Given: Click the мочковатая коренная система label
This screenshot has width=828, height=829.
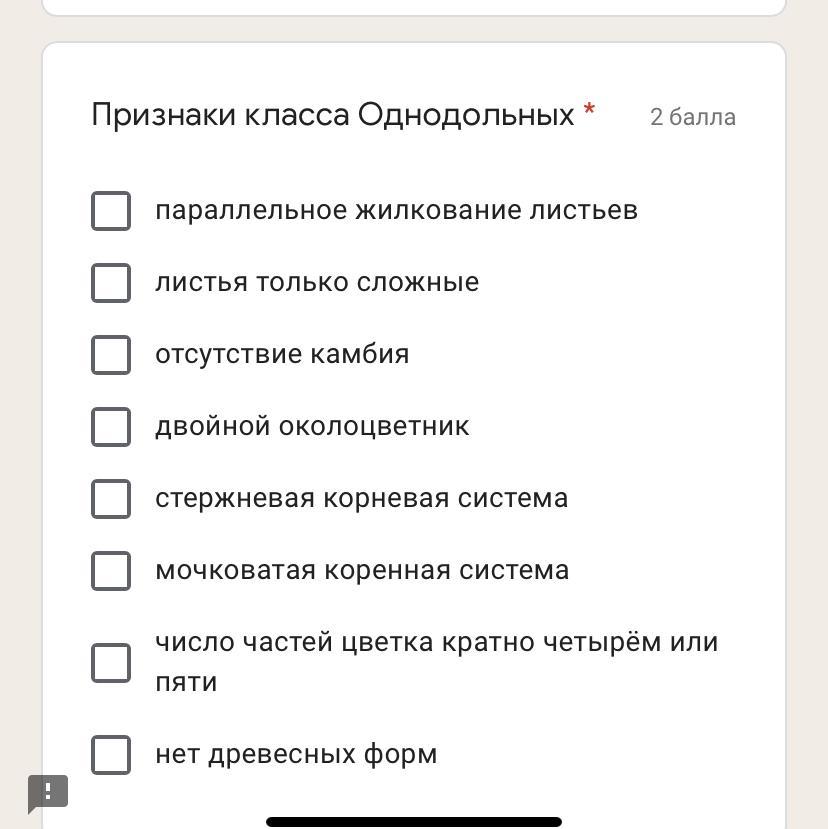Looking at the screenshot, I should 362,571.
